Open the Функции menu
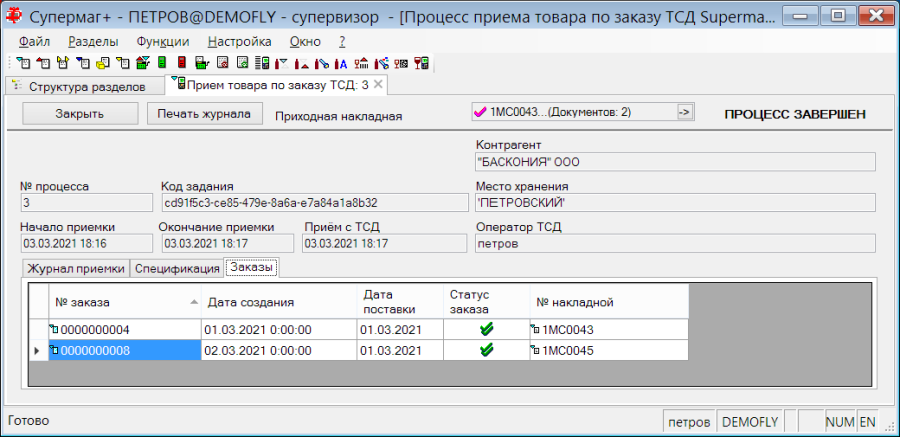This screenshot has height=437, width=900. pos(163,41)
